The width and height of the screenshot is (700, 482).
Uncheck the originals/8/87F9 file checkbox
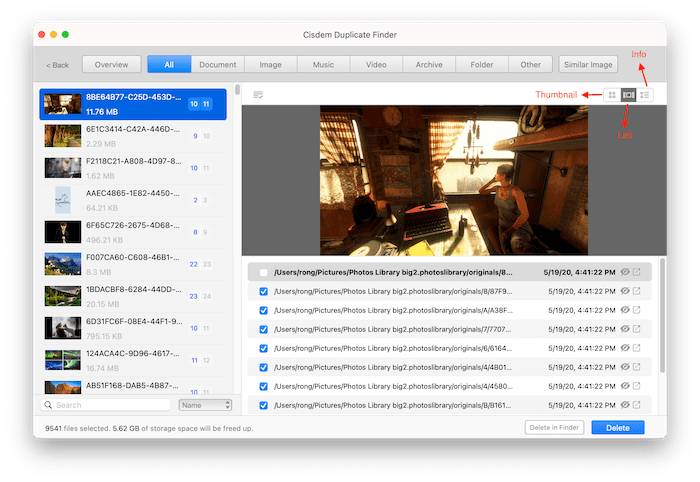pyautogui.click(x=263, y=291)
